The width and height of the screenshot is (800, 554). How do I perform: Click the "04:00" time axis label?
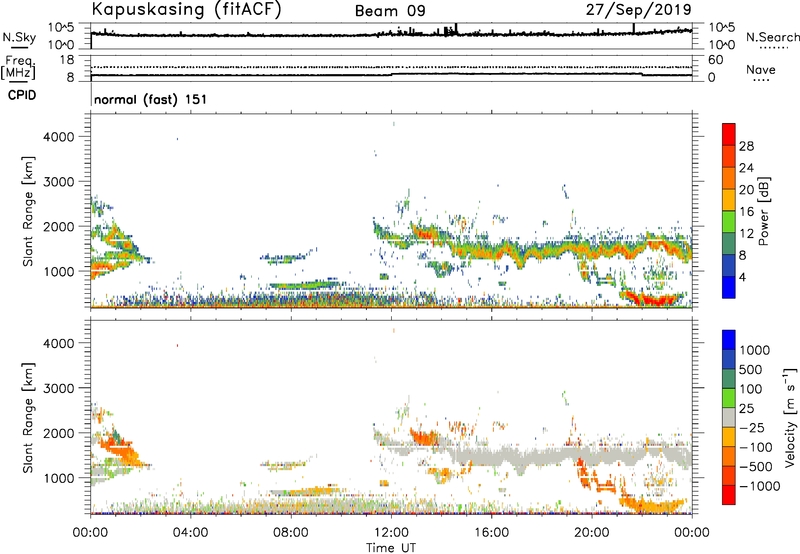(x=190, y=533)
